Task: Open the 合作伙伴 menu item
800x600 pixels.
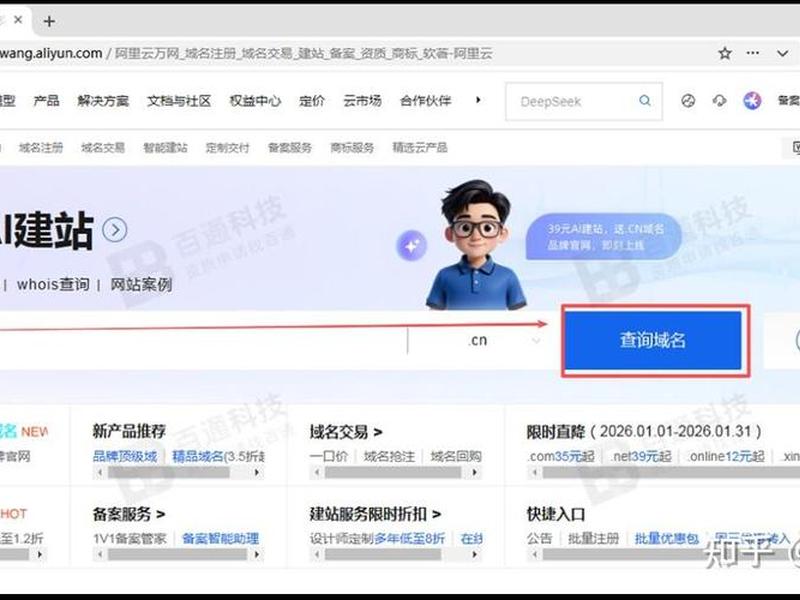Action: pyautogui.click(x=426, y=101)
